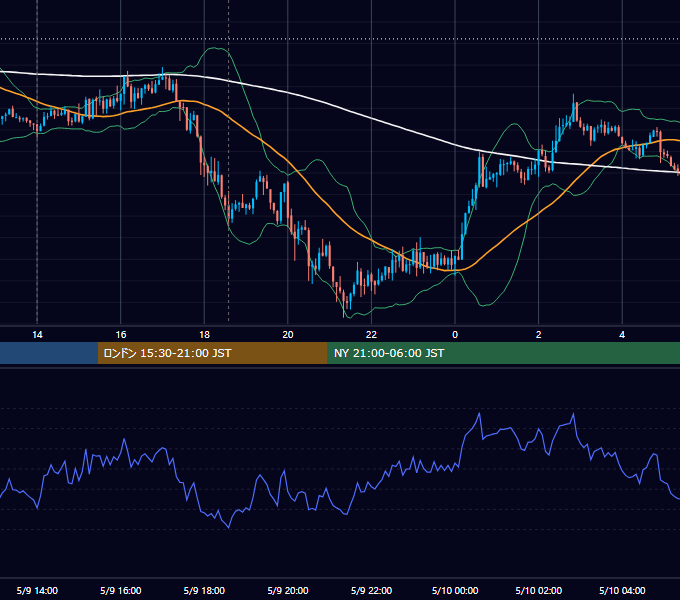Click the 5/10 02:00 date label
Viewport: 680px width, 600px height.
tap(538, 590)
